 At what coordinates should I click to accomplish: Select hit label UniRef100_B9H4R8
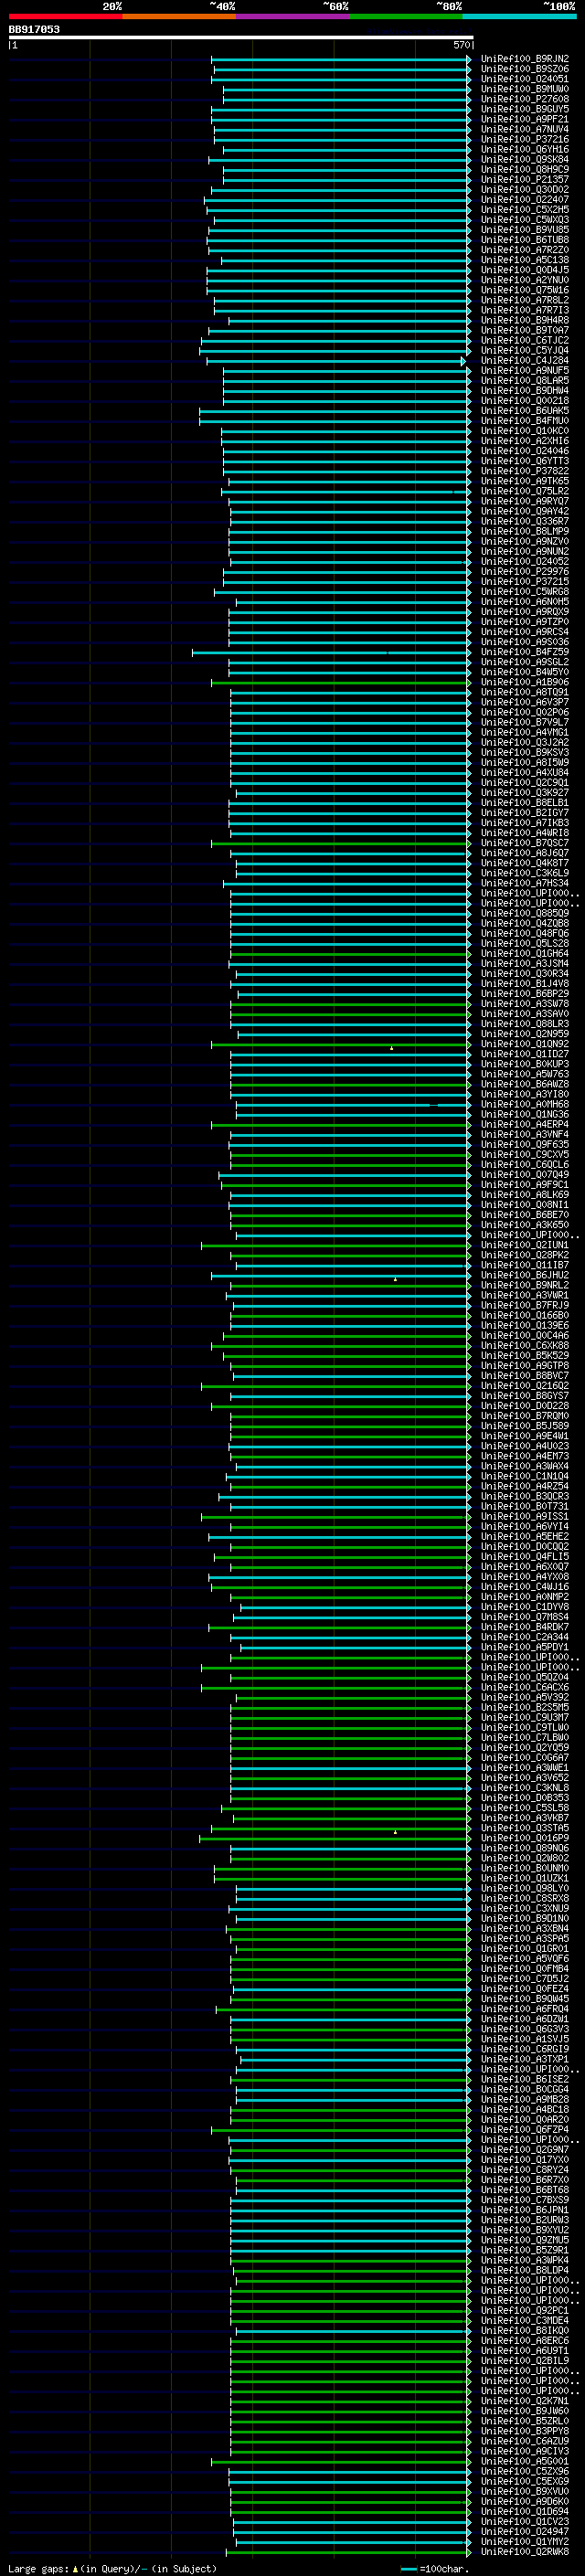pyautogui.click(x=525, y=321)
